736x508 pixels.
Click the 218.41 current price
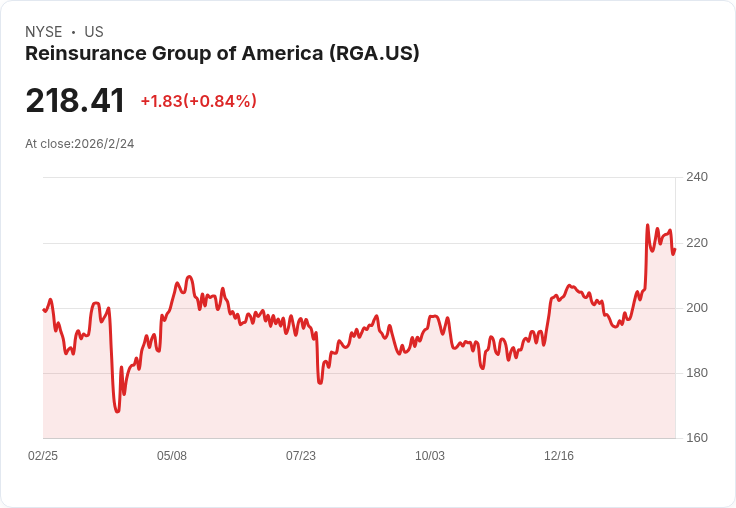pos(75,101)
